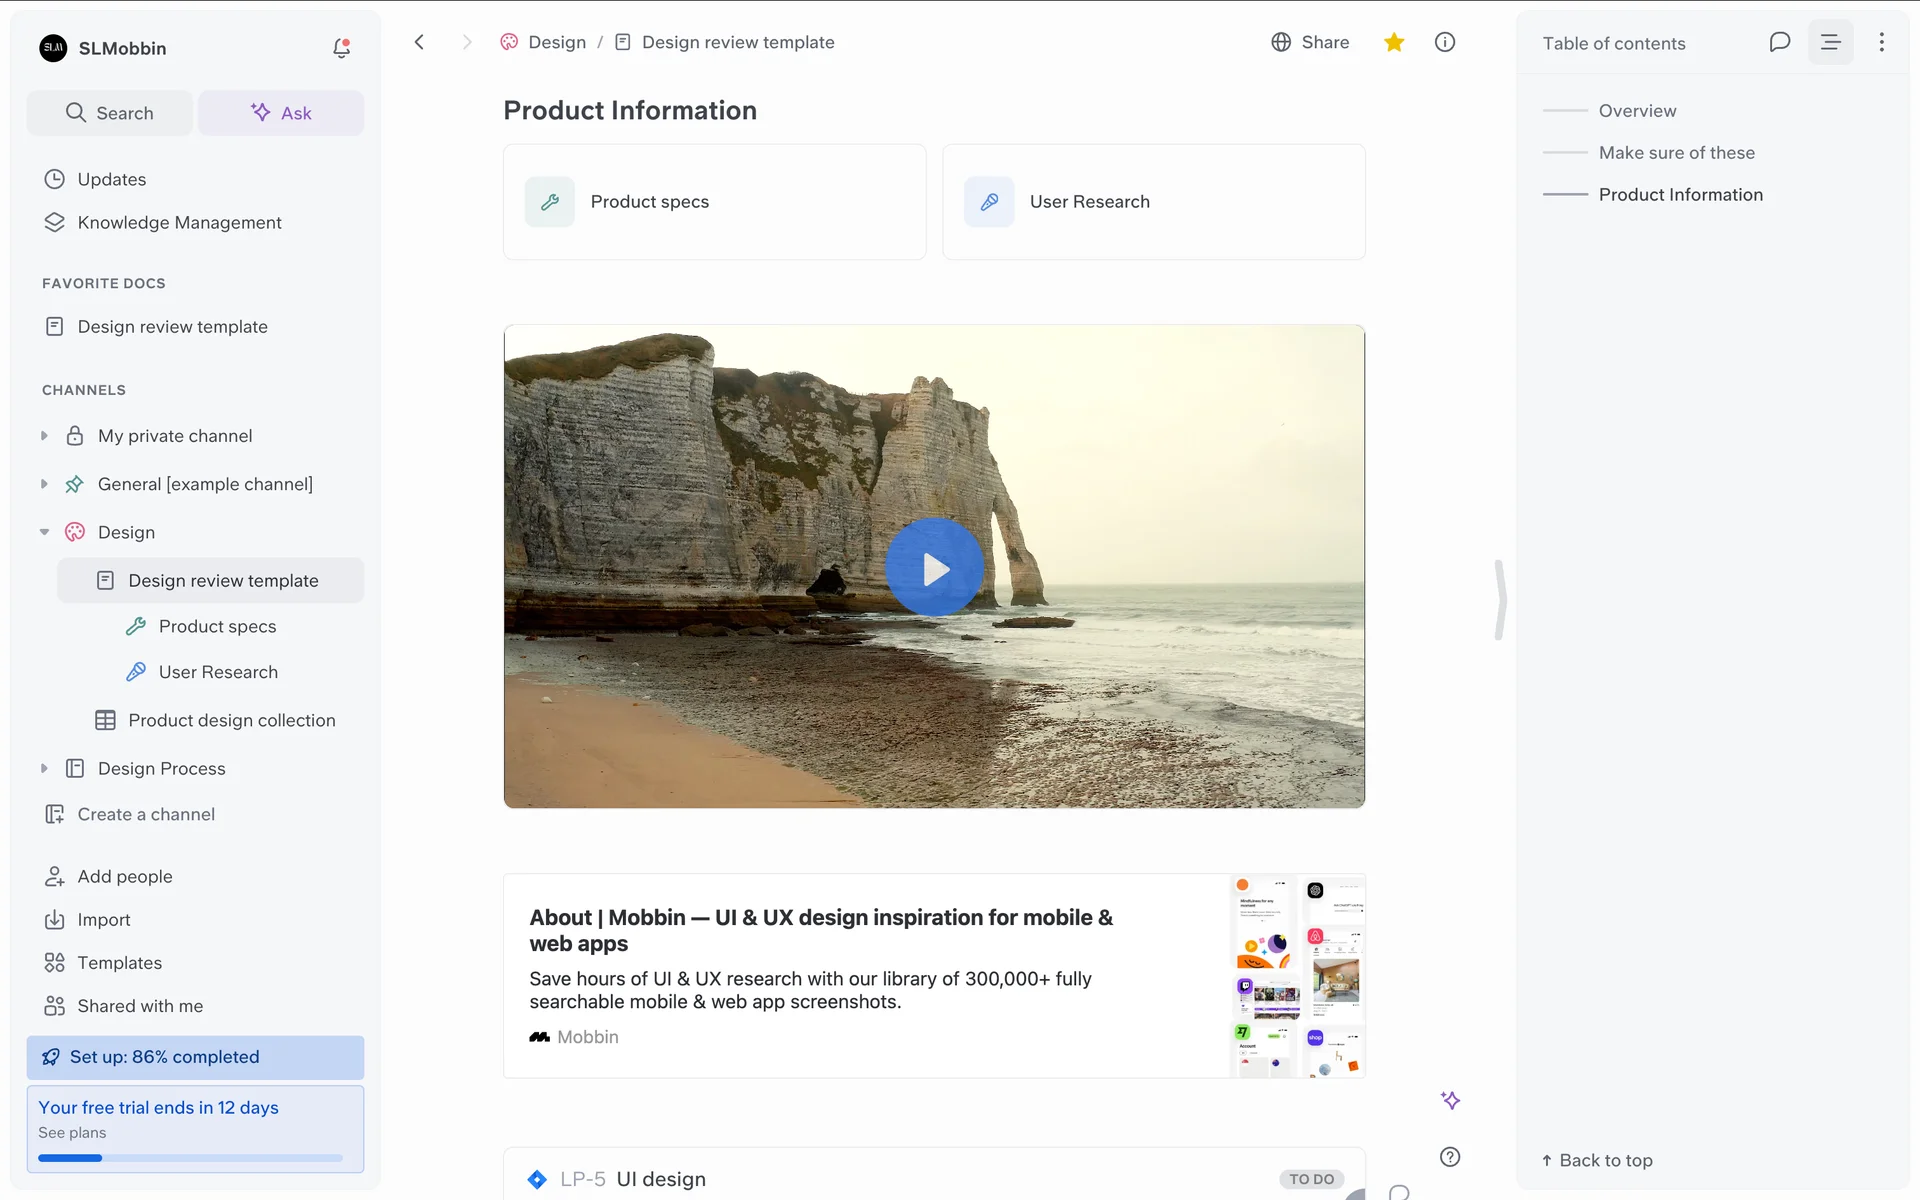Open the notifications bell icon
Screen dimensions: 1920x1200
tap(341, 48)
